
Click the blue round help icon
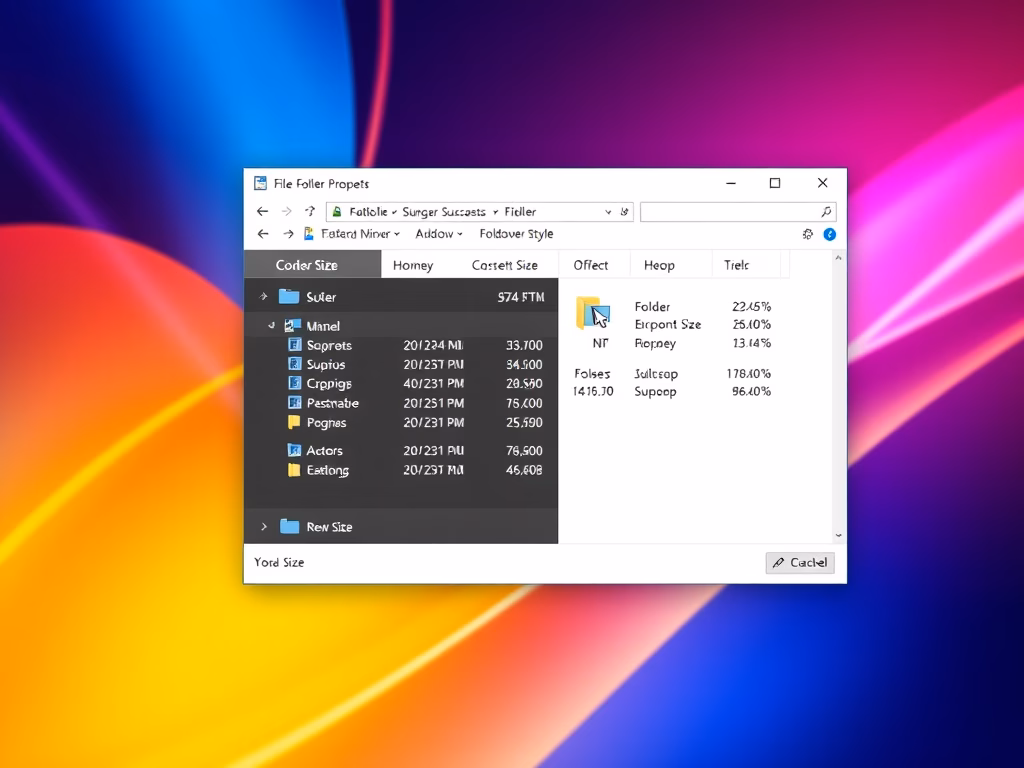tap(829, 234)
